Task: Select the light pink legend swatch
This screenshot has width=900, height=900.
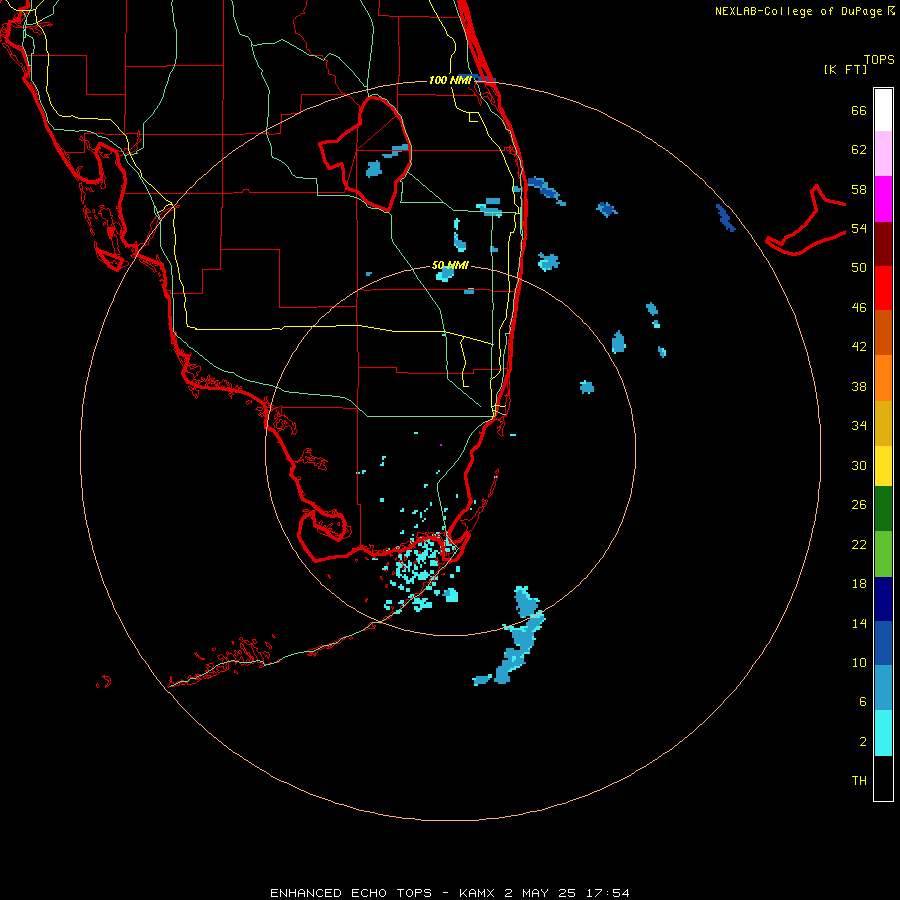Action: [883, 154]
